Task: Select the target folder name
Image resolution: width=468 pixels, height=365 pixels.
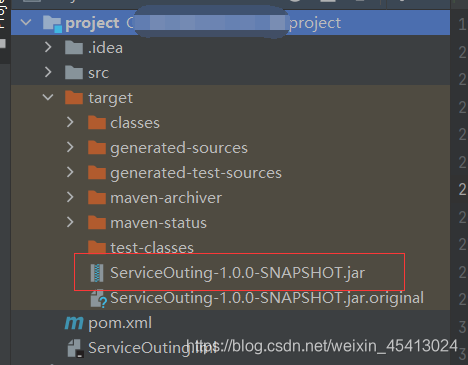Action: (x=110, y=98)
